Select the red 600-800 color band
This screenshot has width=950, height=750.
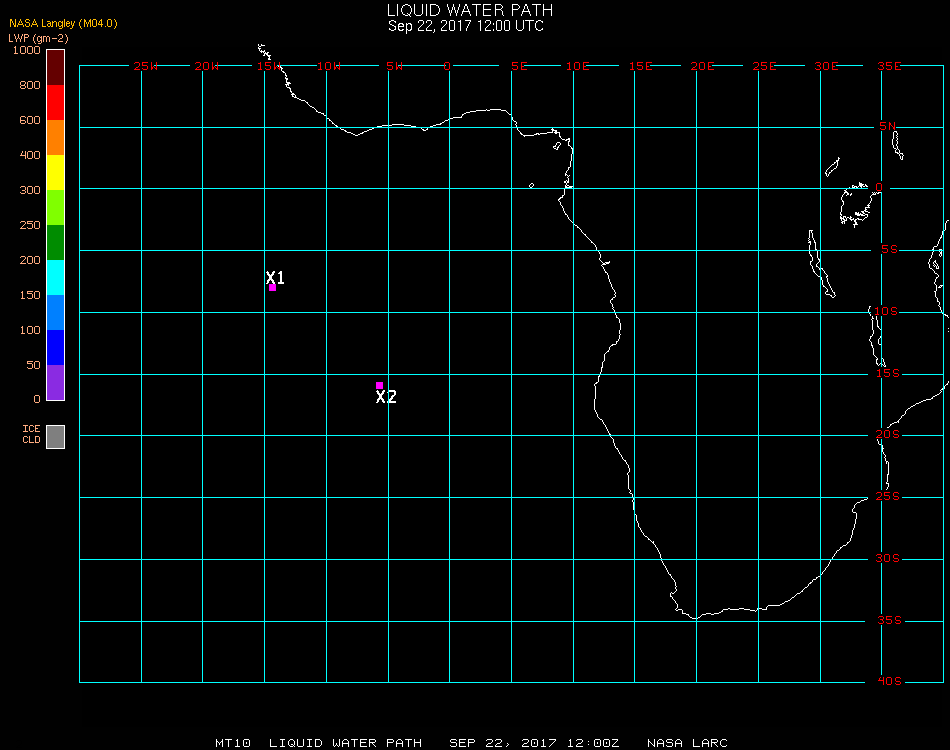[x=56, y=102]
